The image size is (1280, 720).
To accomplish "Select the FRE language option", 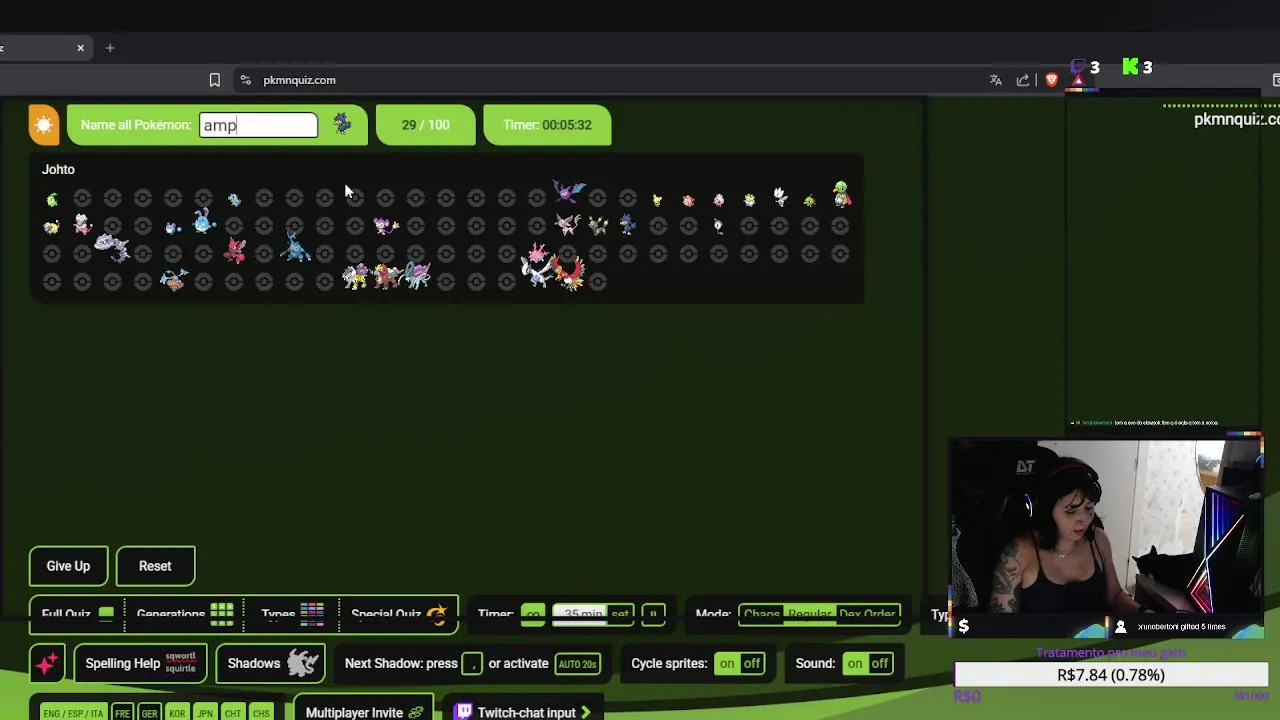I will pyautogui.click(x=122, y=713).
